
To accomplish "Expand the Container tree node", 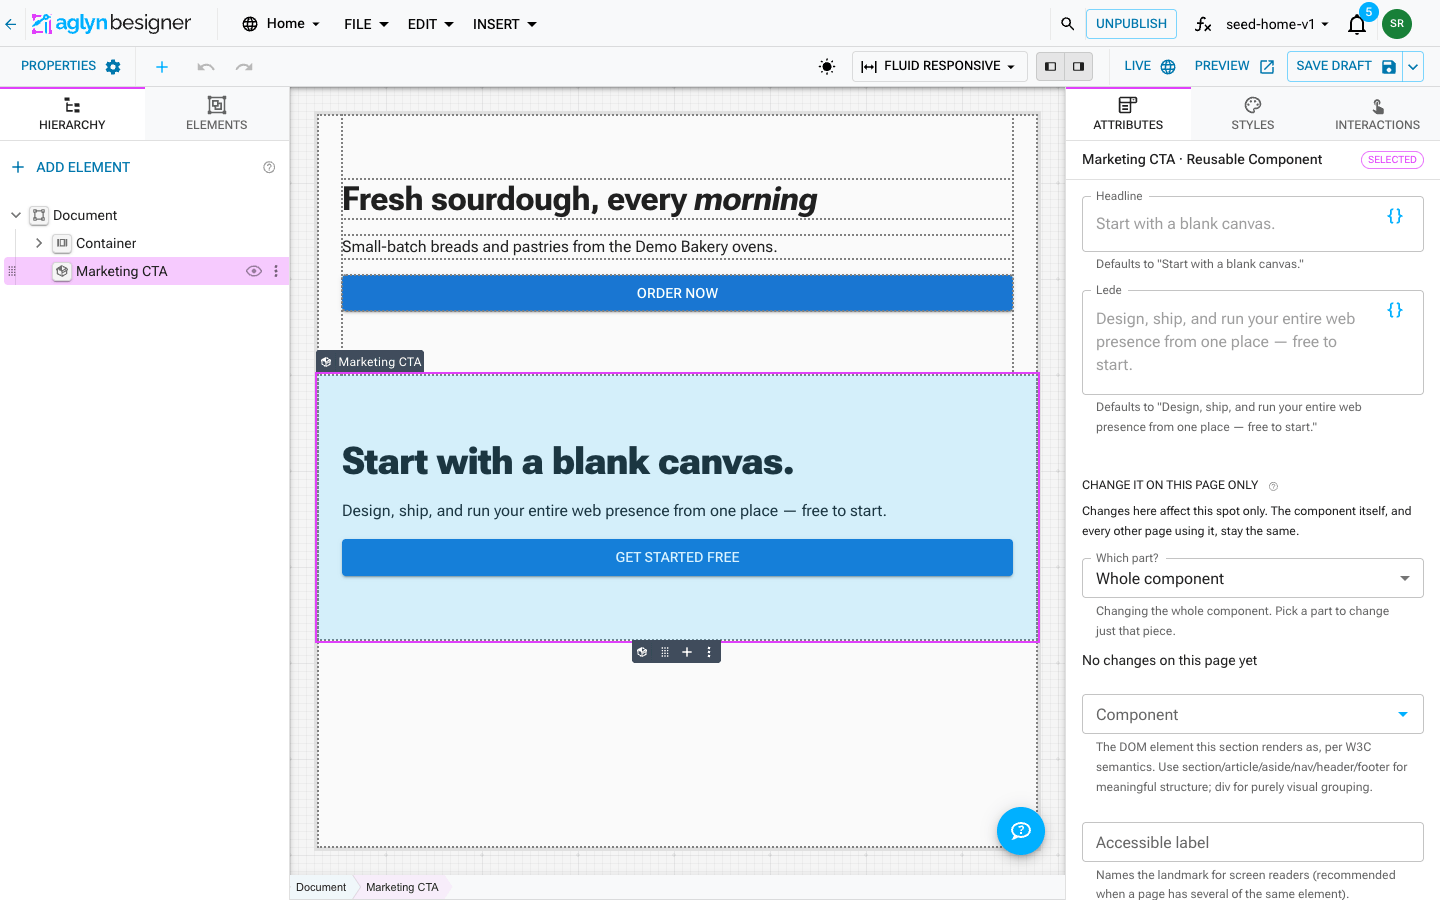I will 39,243.
